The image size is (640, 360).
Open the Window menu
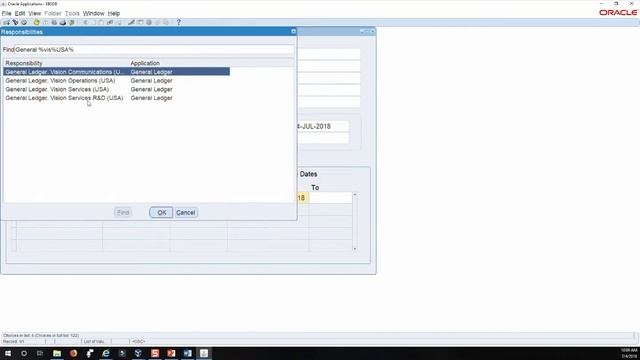coord(93,13)
